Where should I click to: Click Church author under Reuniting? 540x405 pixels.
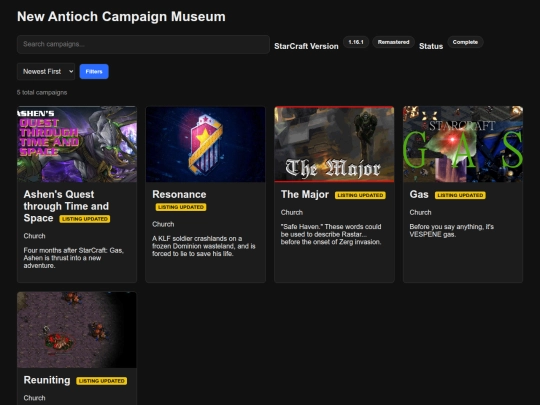coord(34,398)
